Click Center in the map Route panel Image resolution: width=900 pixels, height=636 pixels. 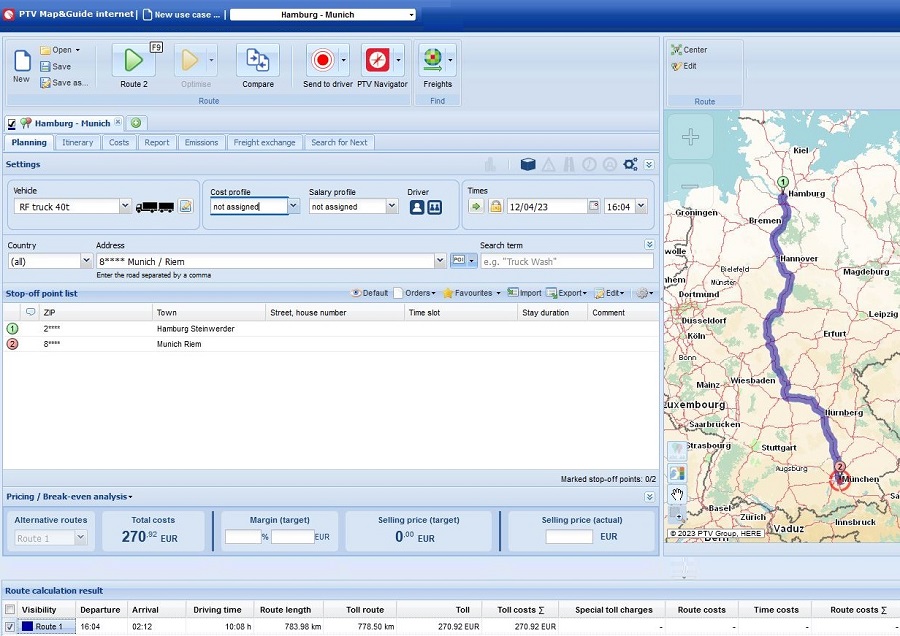[x=689, y=50]
